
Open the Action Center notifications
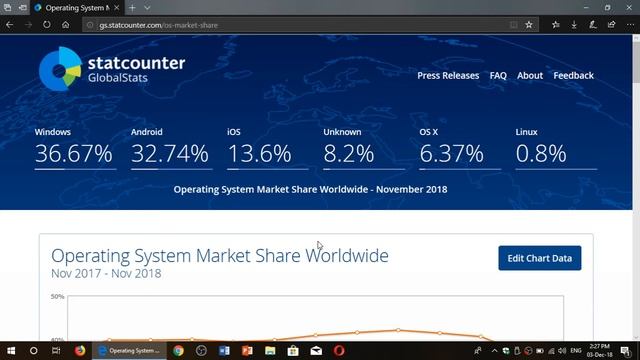click(x=625, y=351)
